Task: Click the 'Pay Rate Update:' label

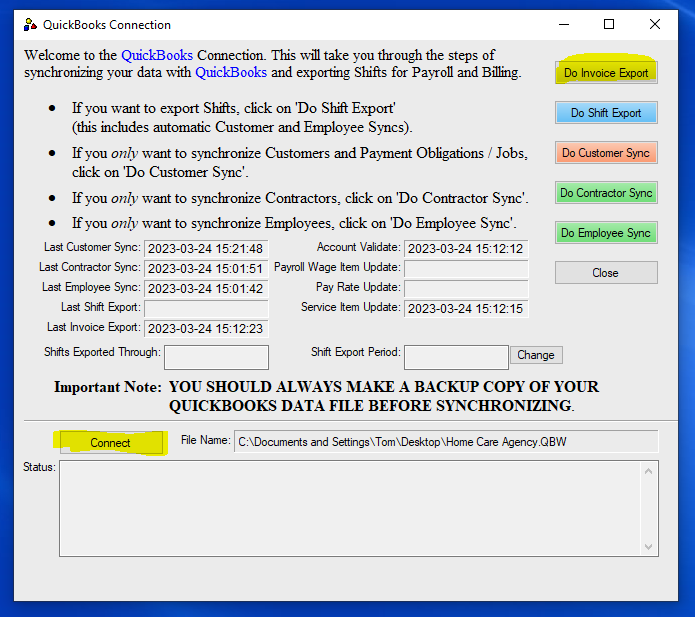Action: pyautogui.click(x=358, y=287)
